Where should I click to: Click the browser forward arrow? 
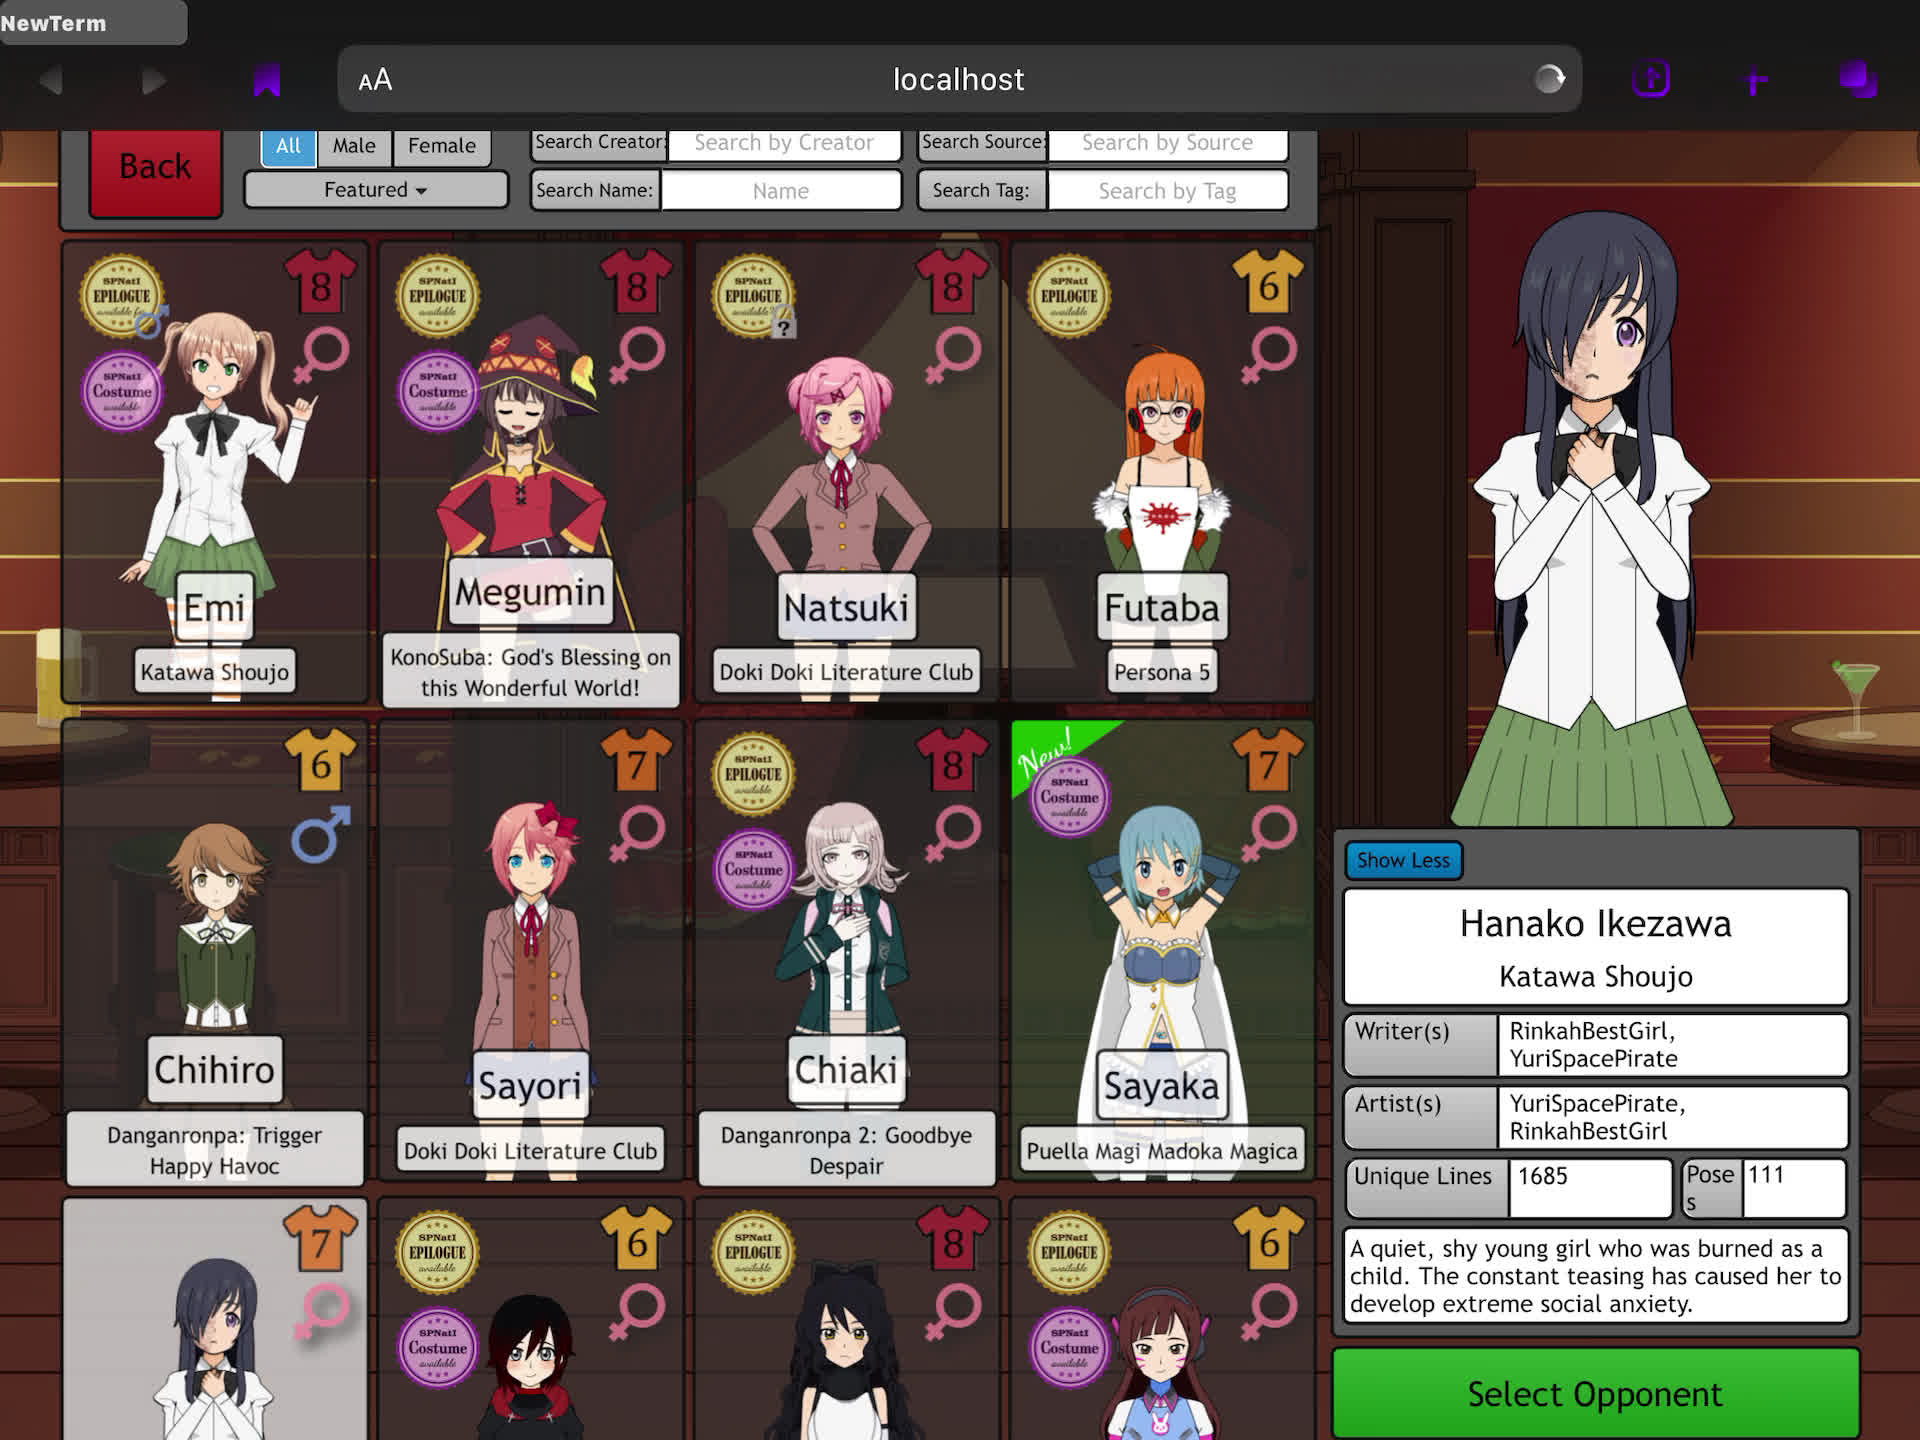point(153,80)
